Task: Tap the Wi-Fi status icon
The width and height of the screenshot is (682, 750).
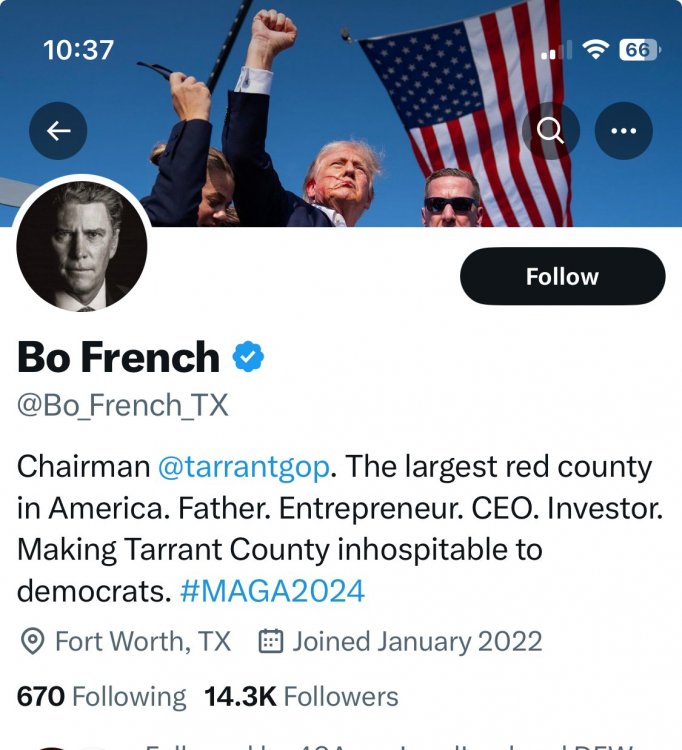Action: tap(596, 49)
